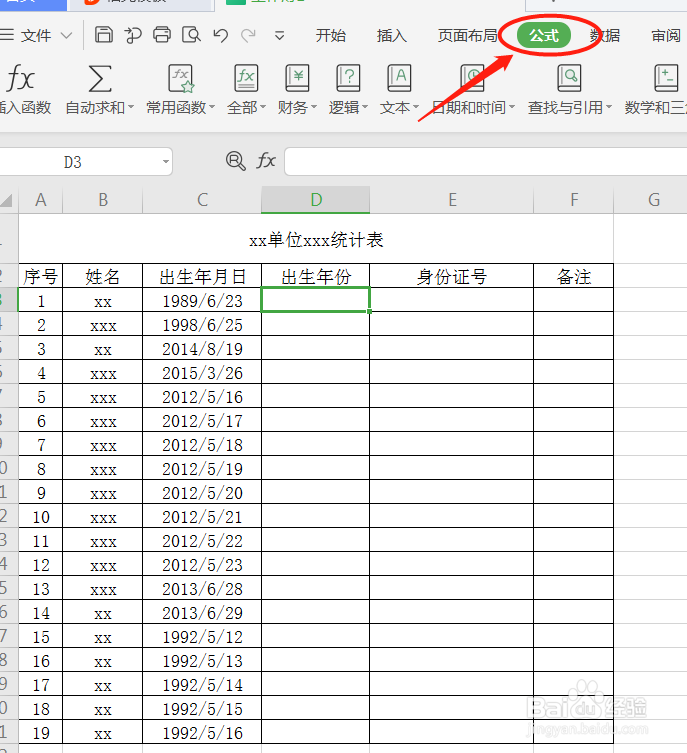Open the 数学和三角 functions icon

(x=666, y=78)
